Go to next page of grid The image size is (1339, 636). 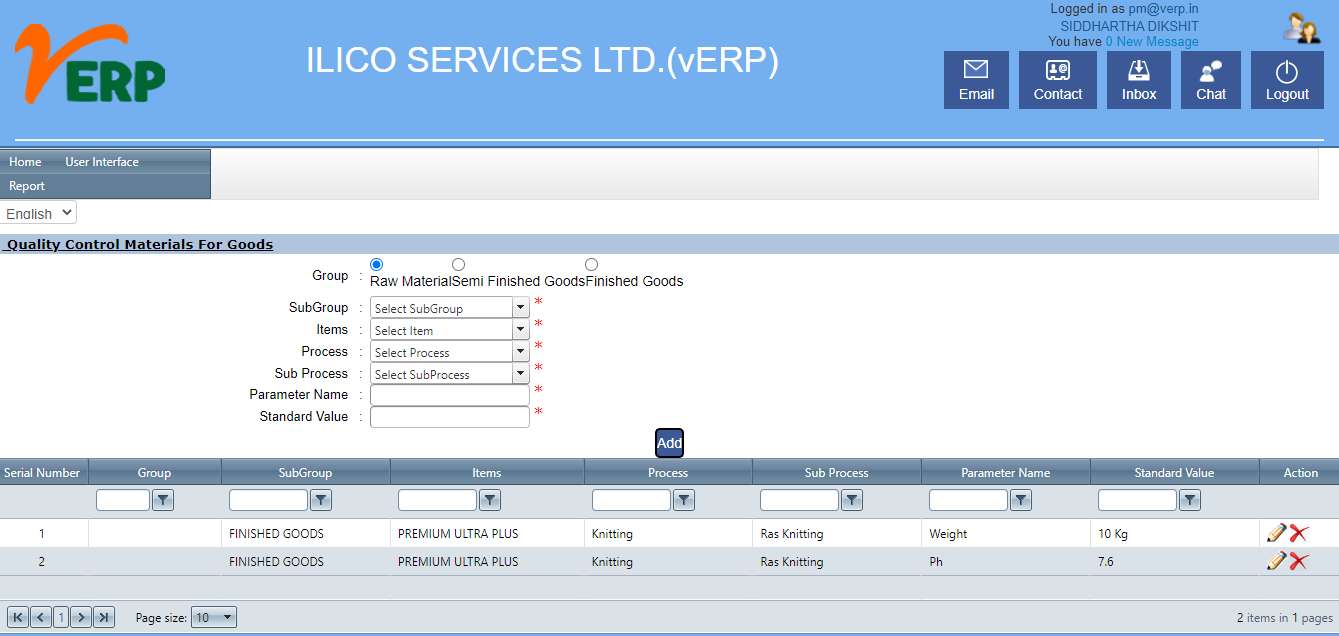click(x=82, y=617)
